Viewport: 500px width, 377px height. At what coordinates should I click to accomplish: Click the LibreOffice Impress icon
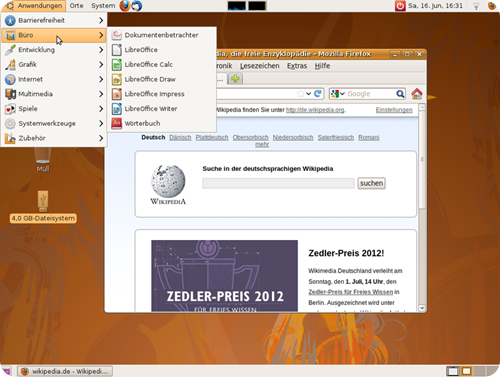[x=117, y=94]
